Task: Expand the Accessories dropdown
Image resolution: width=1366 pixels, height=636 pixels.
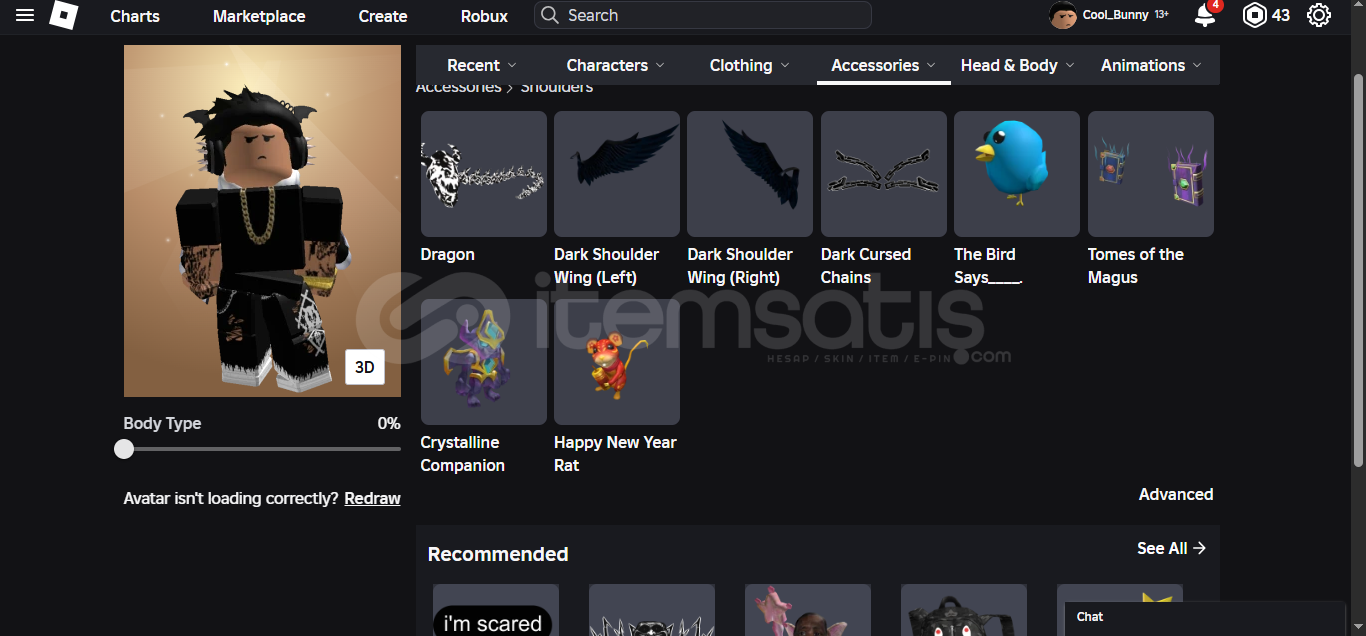Action: 884,65
